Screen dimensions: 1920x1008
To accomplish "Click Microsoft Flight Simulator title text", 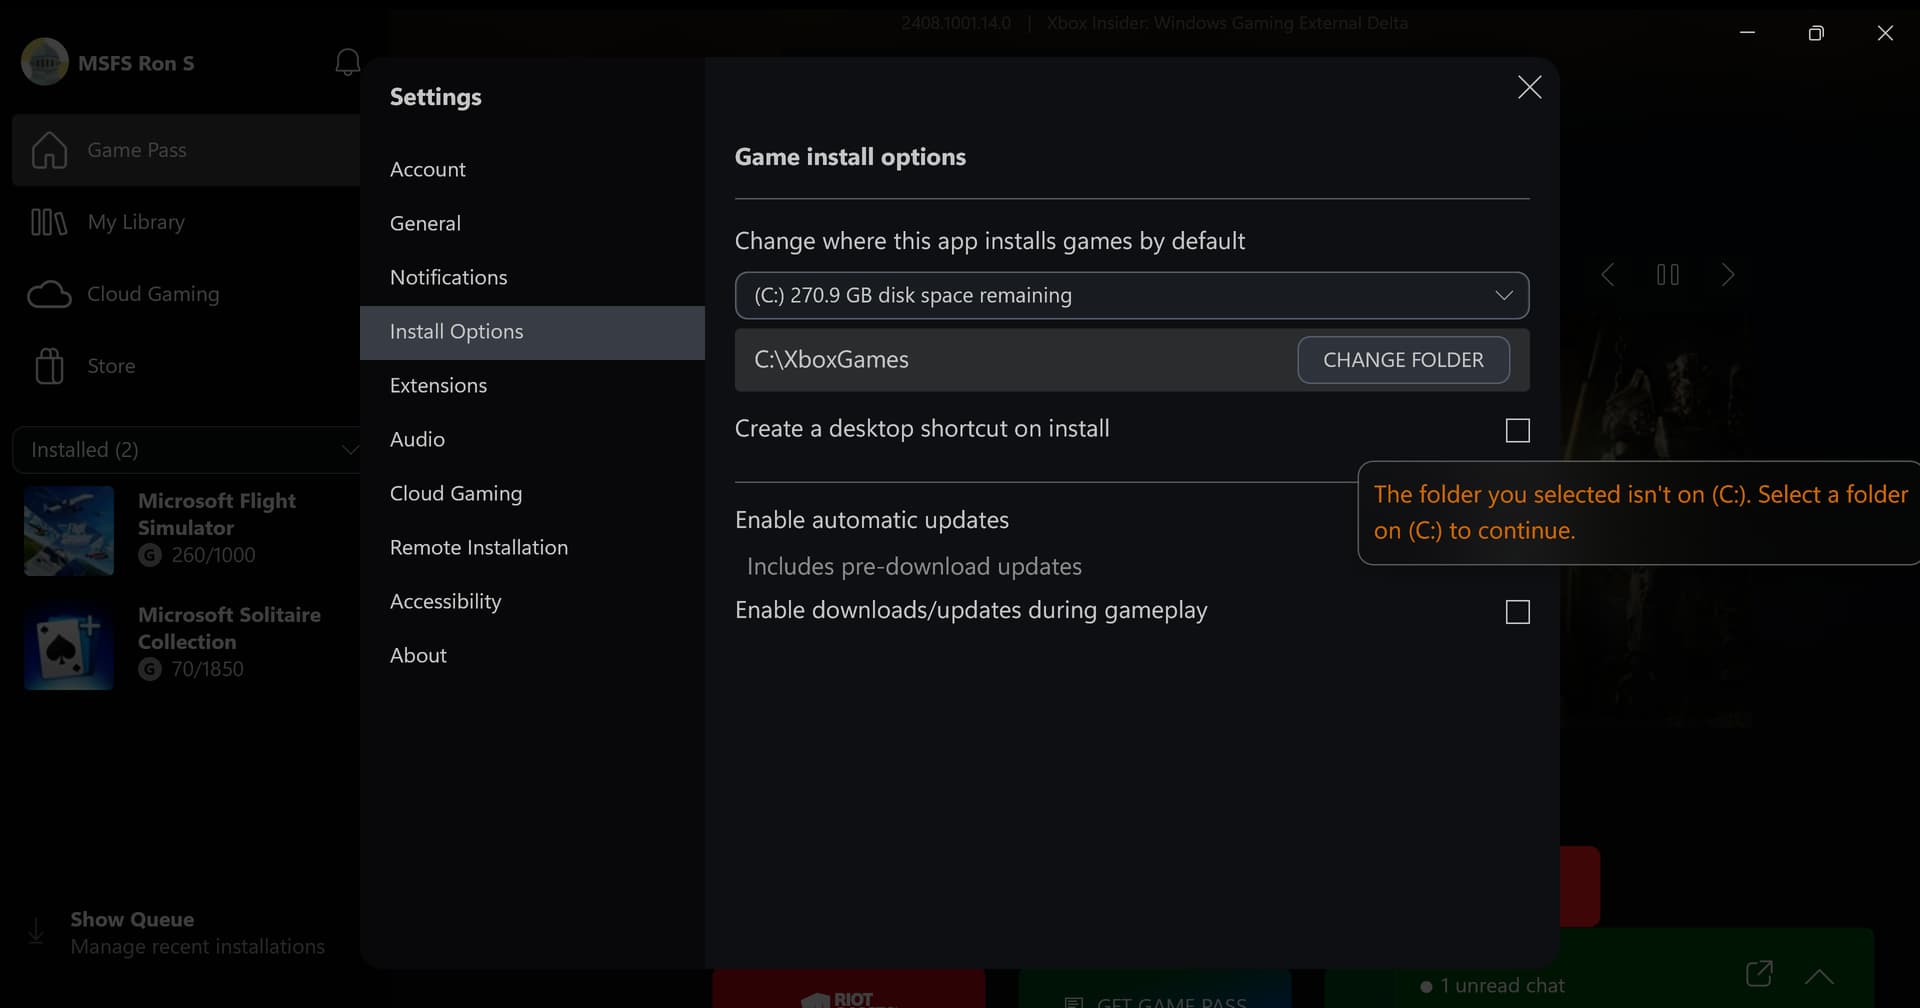I will tap(217, 514).
